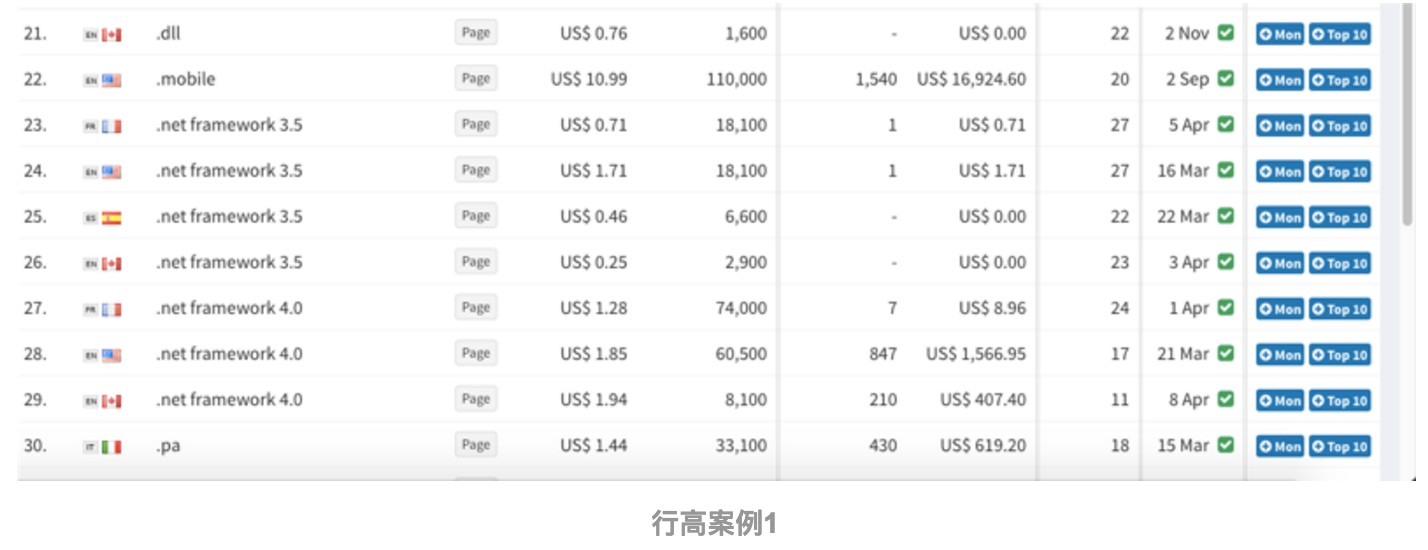Click green check icon beside 3 Apr
1428x550 pixels.
point(1225,261)
